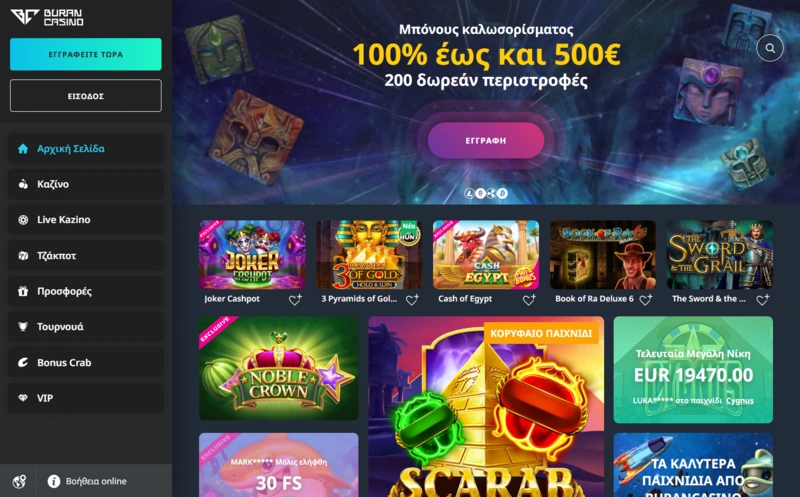Go to Live Kazino section
The height and width of the screenshot is (497, 800).
[86, 220]
